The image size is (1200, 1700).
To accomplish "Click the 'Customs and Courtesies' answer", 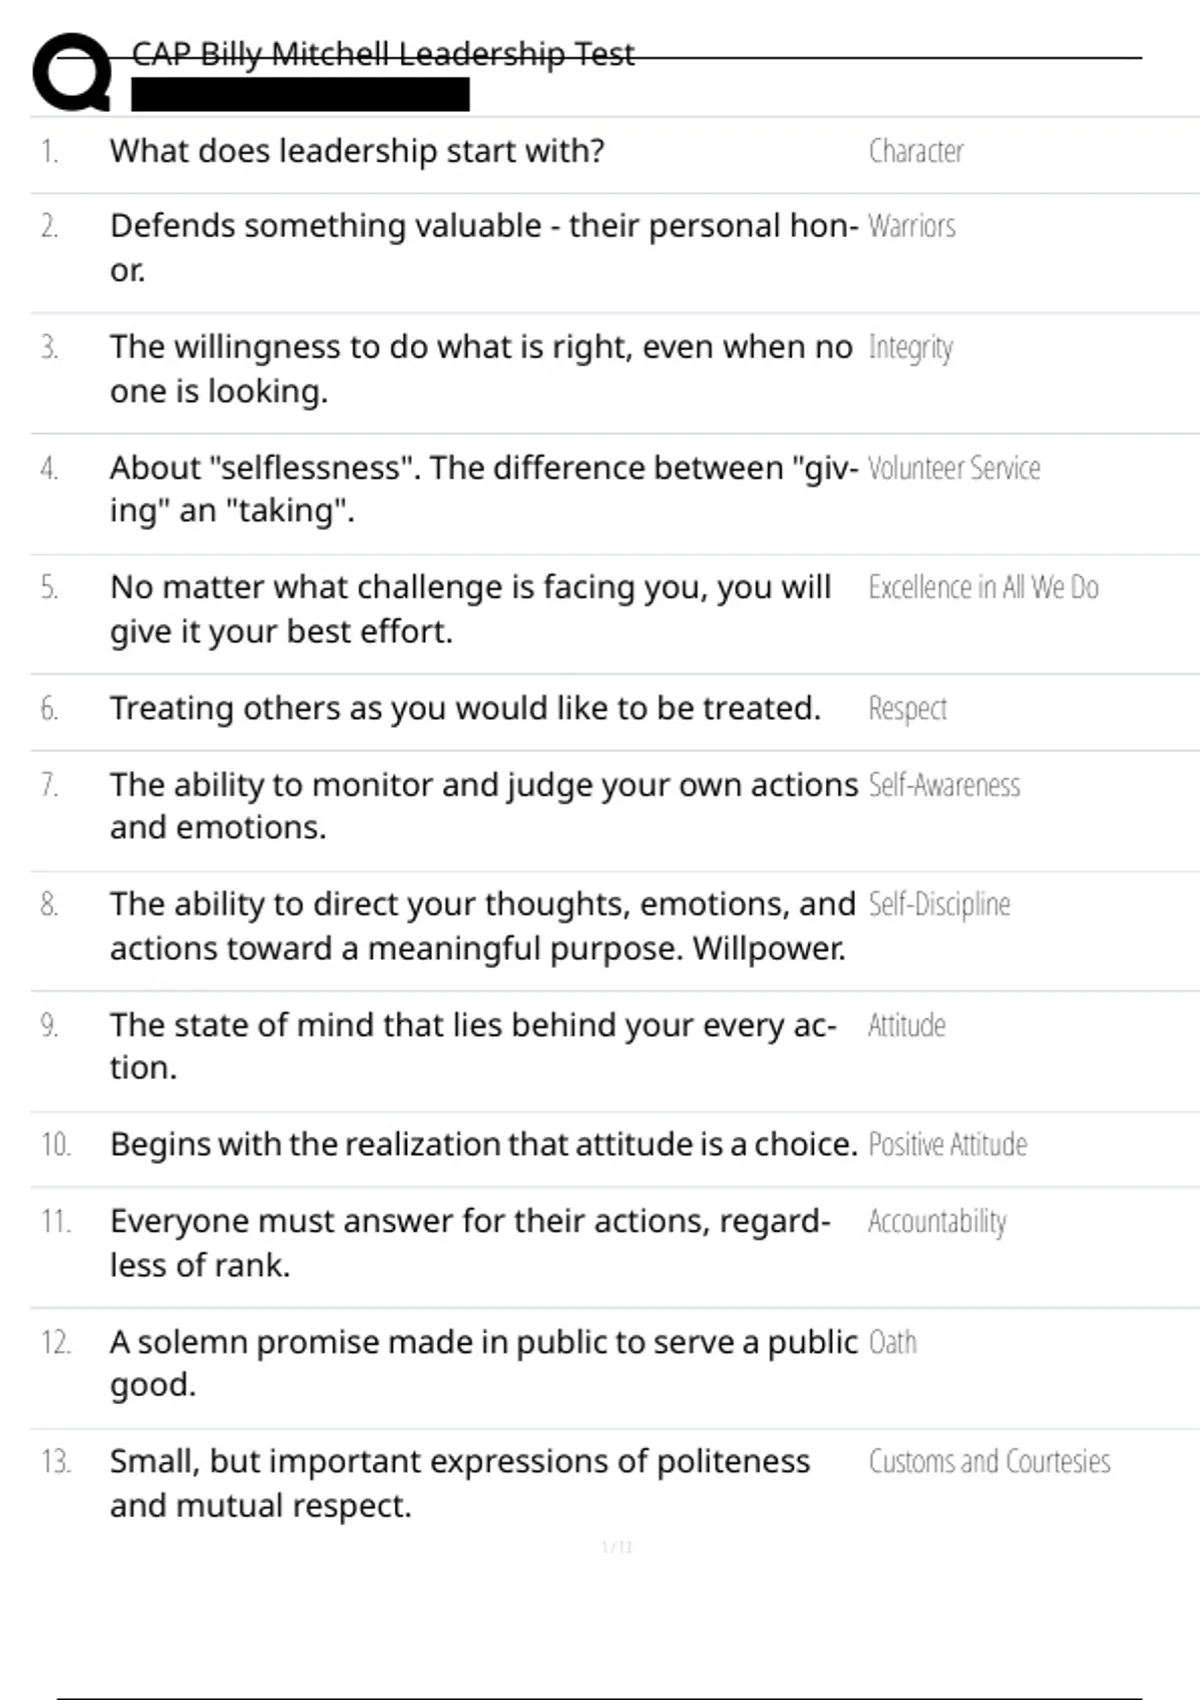I will [x=989, y=1462].
